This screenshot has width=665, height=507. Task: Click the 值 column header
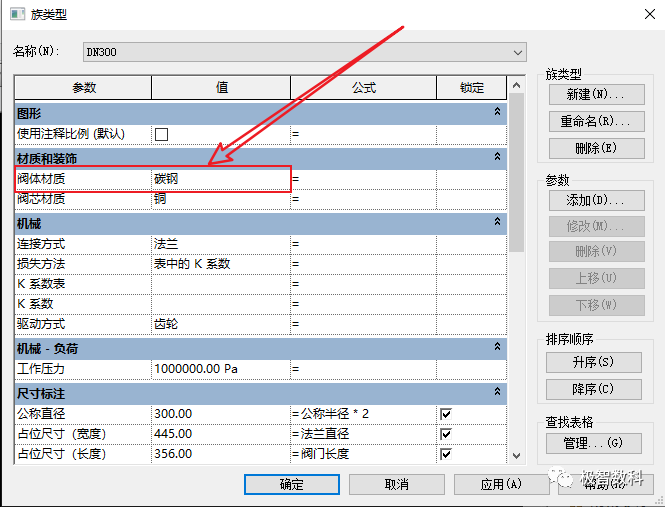[221, 88]
